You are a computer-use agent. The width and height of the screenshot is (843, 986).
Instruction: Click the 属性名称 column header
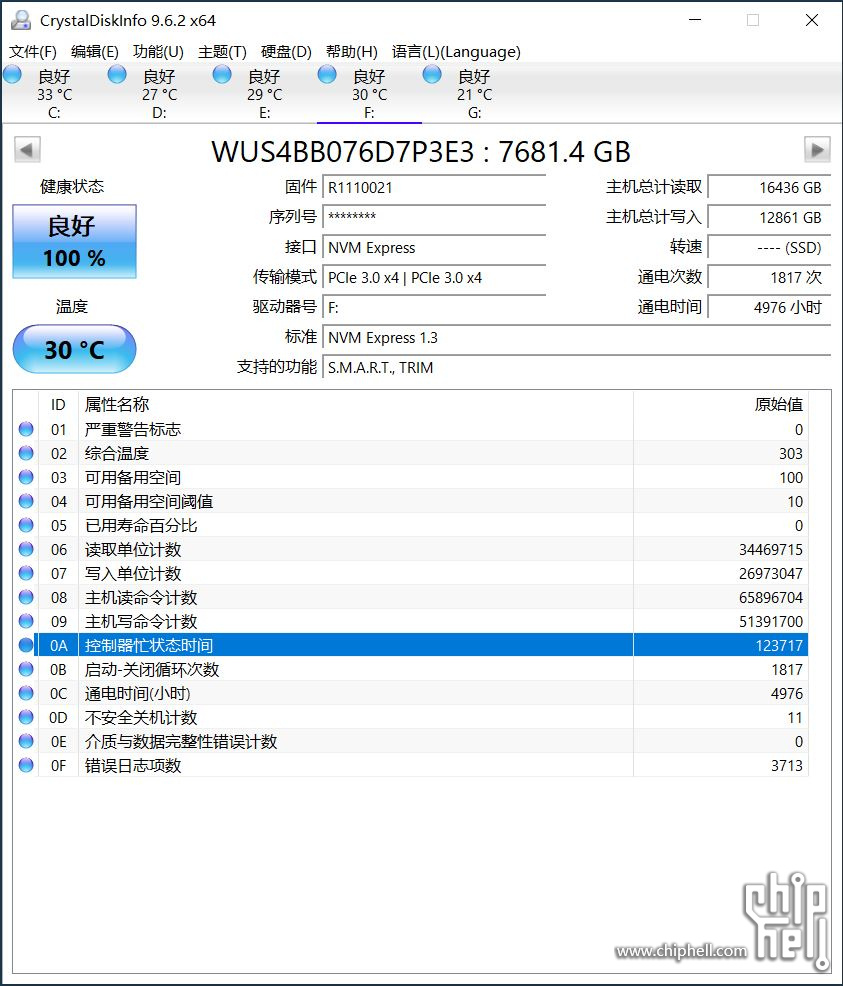pos(356,404)
